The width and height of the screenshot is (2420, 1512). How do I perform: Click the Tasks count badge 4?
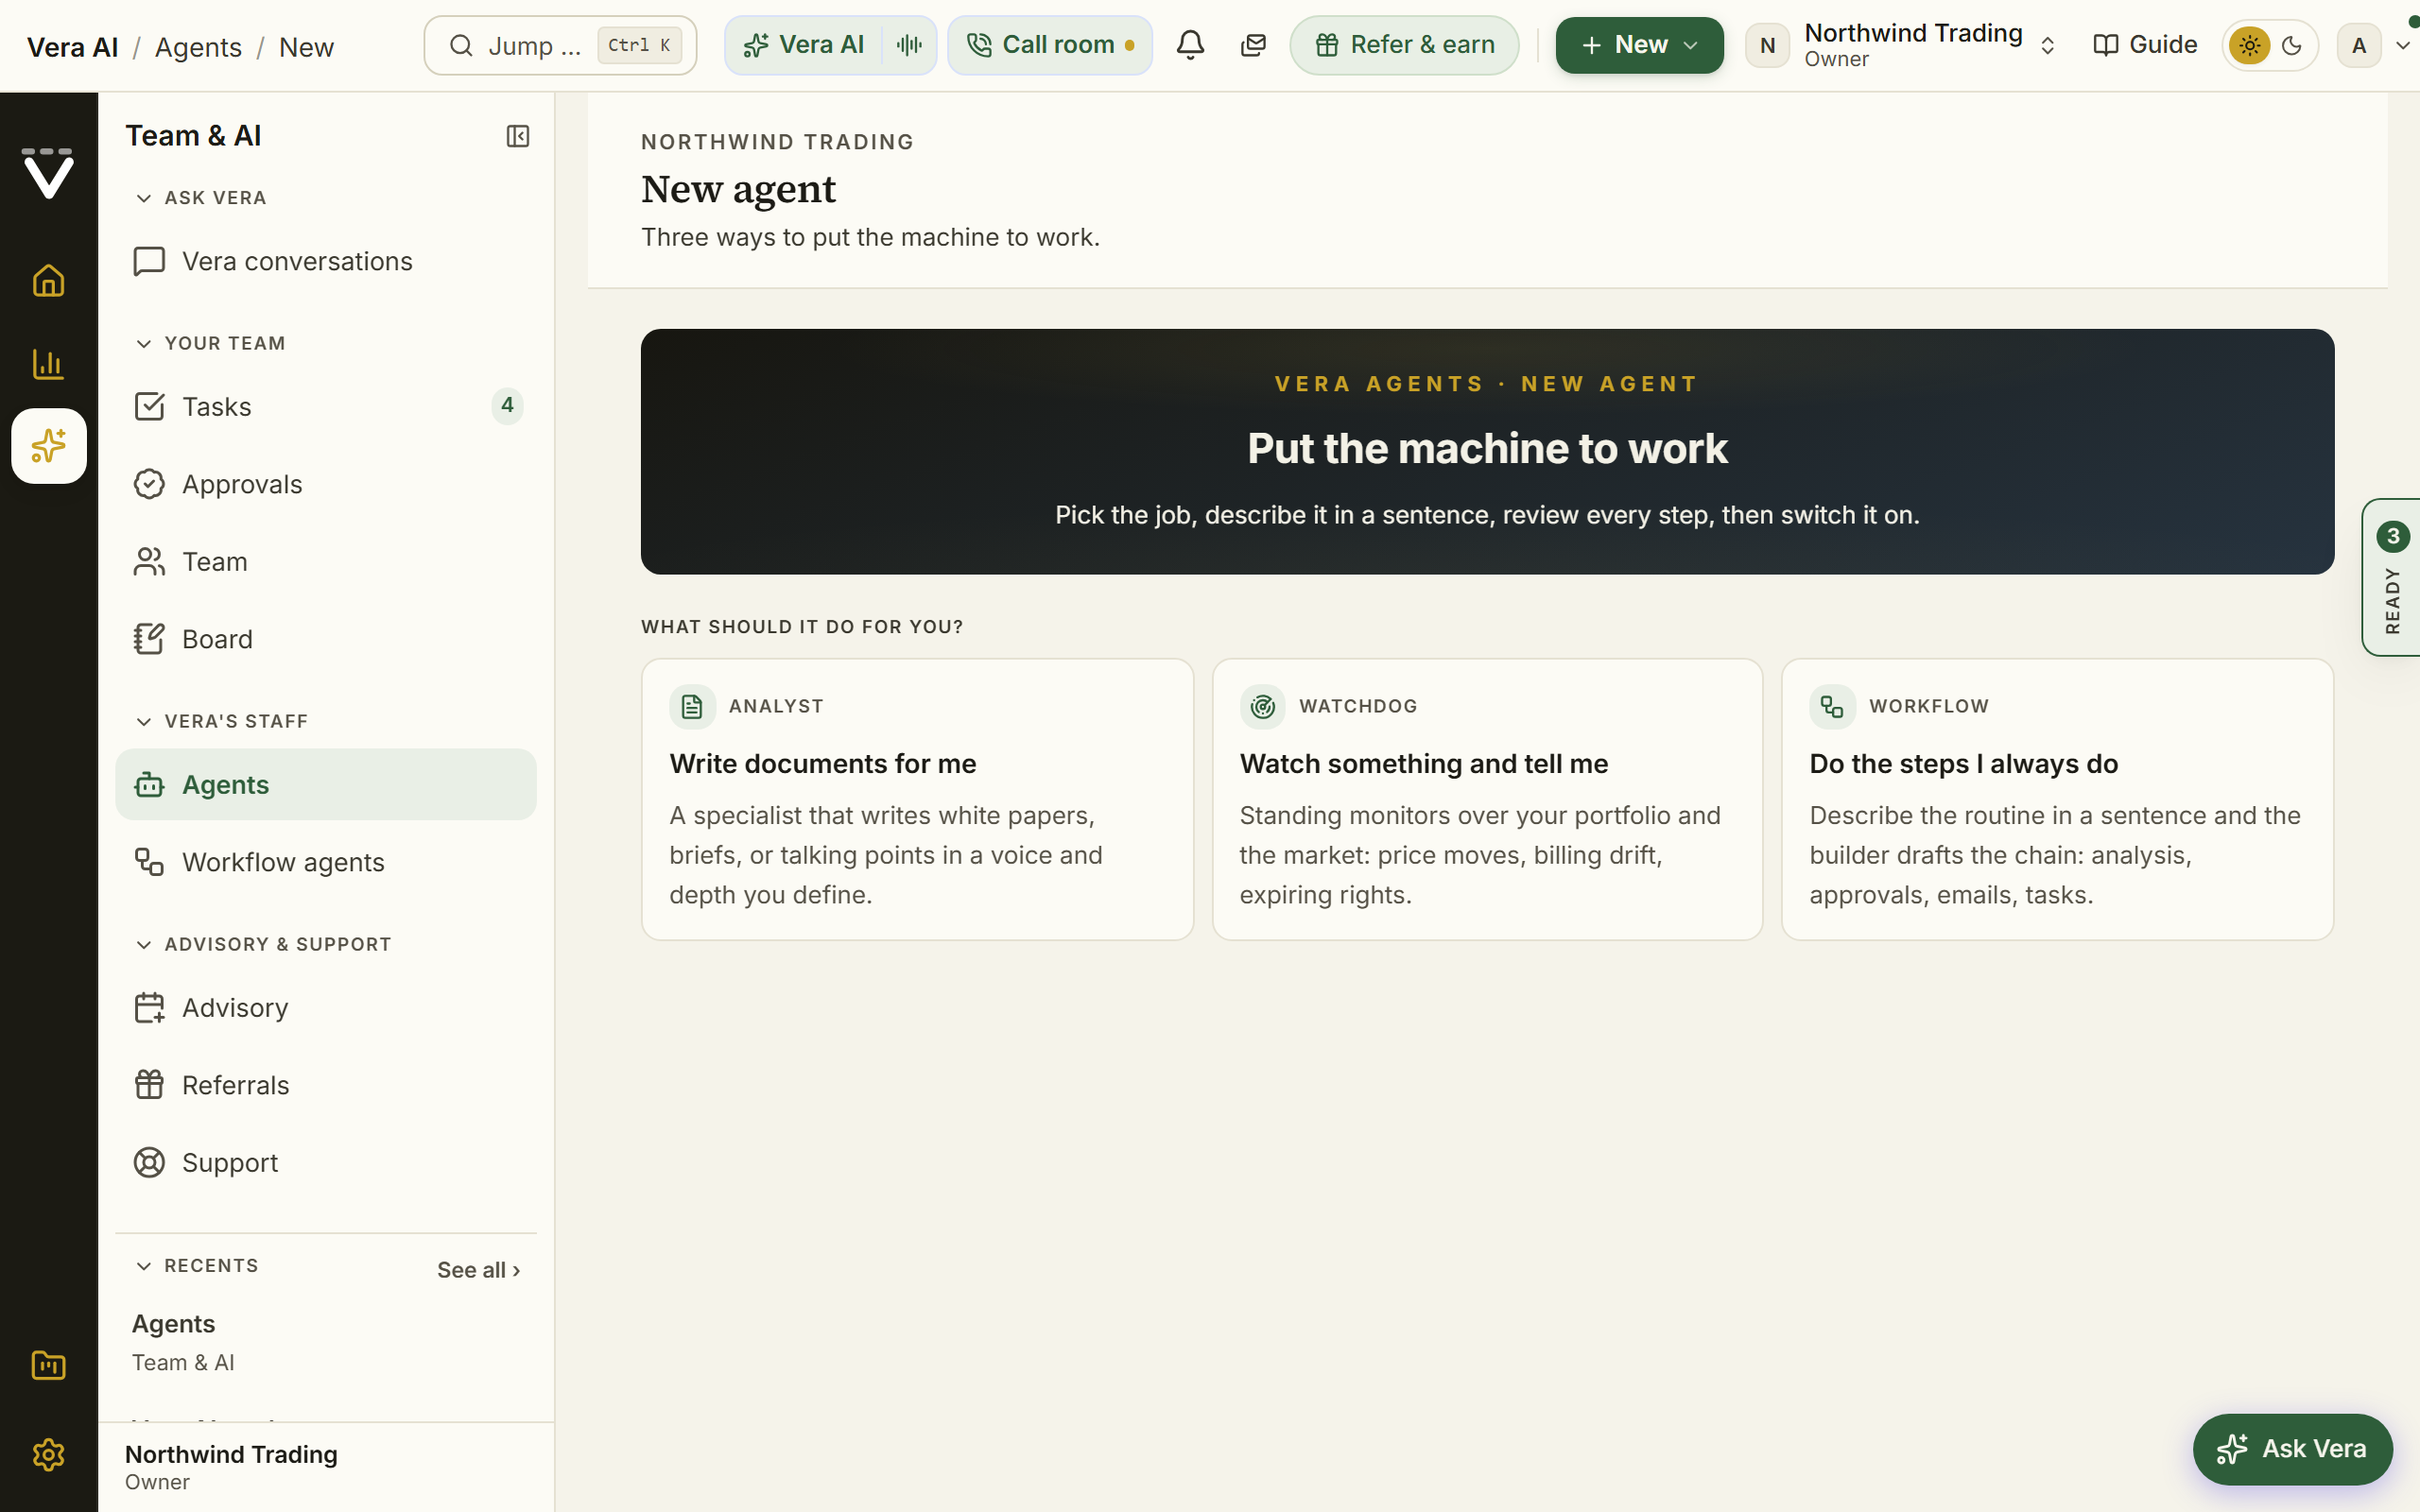click(507, 406)
